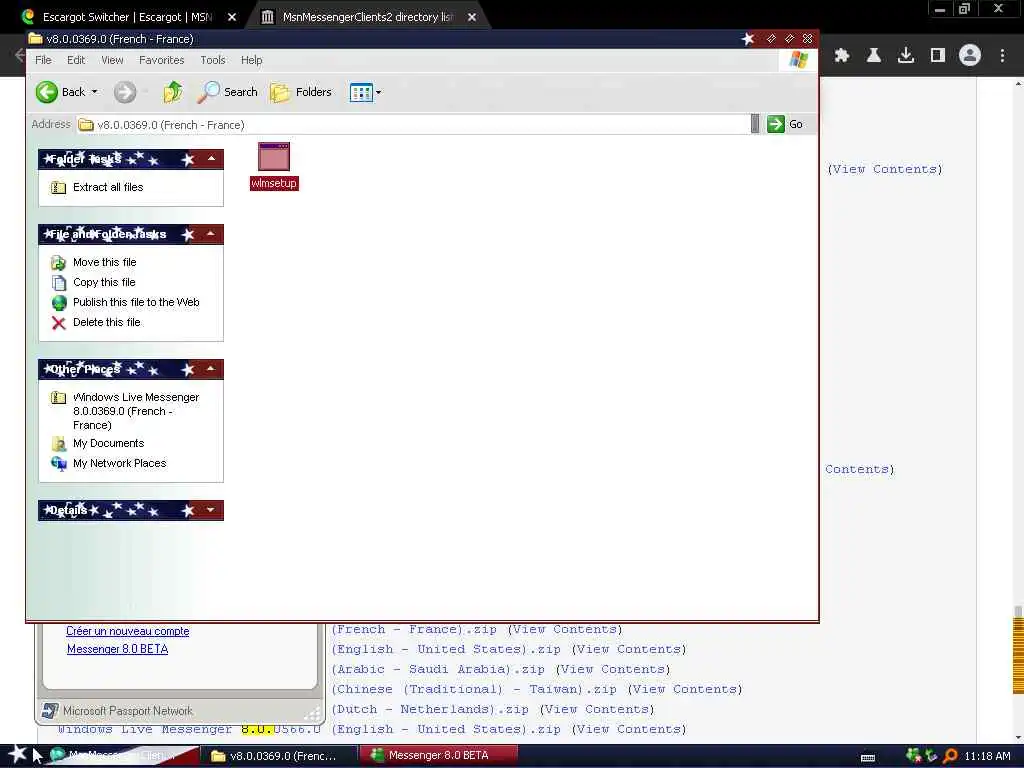This screenshot has width=1024, height=768.
Task: Open Search in Explorer toolbar
Action: pos(228,92)
